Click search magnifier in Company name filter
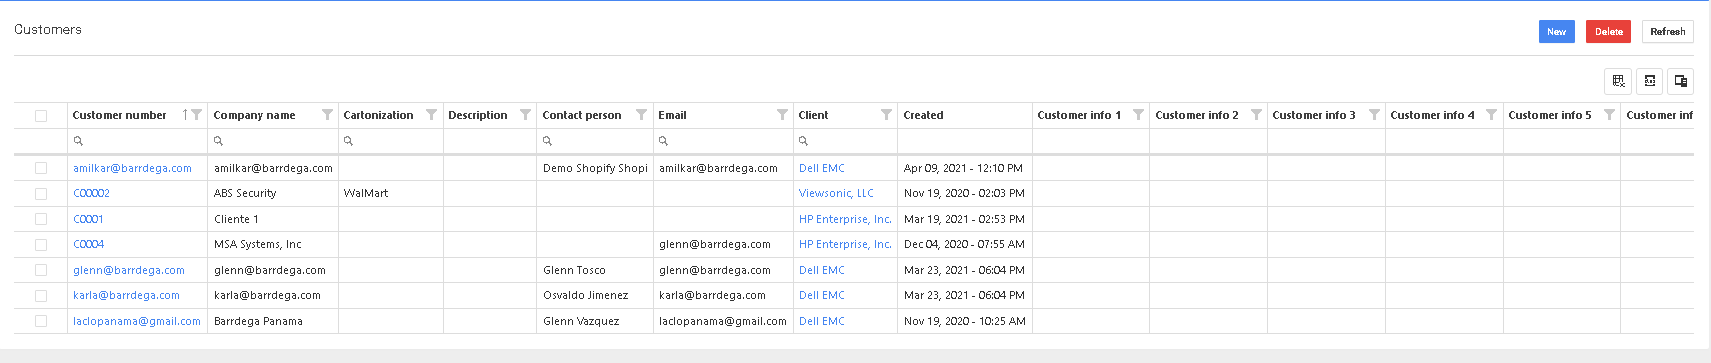This screenshot has height=363, width=1711. (218, 141)
